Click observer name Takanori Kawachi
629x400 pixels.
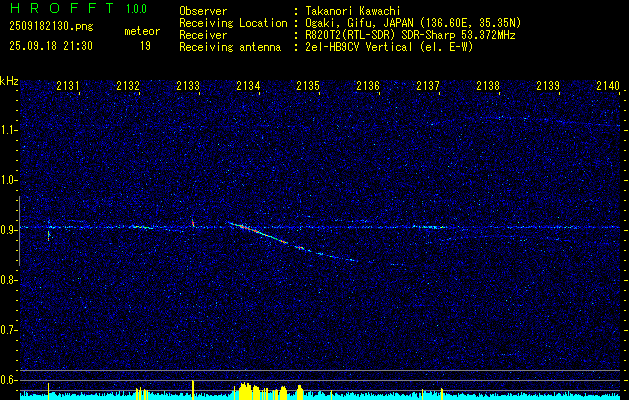(353, 11)
